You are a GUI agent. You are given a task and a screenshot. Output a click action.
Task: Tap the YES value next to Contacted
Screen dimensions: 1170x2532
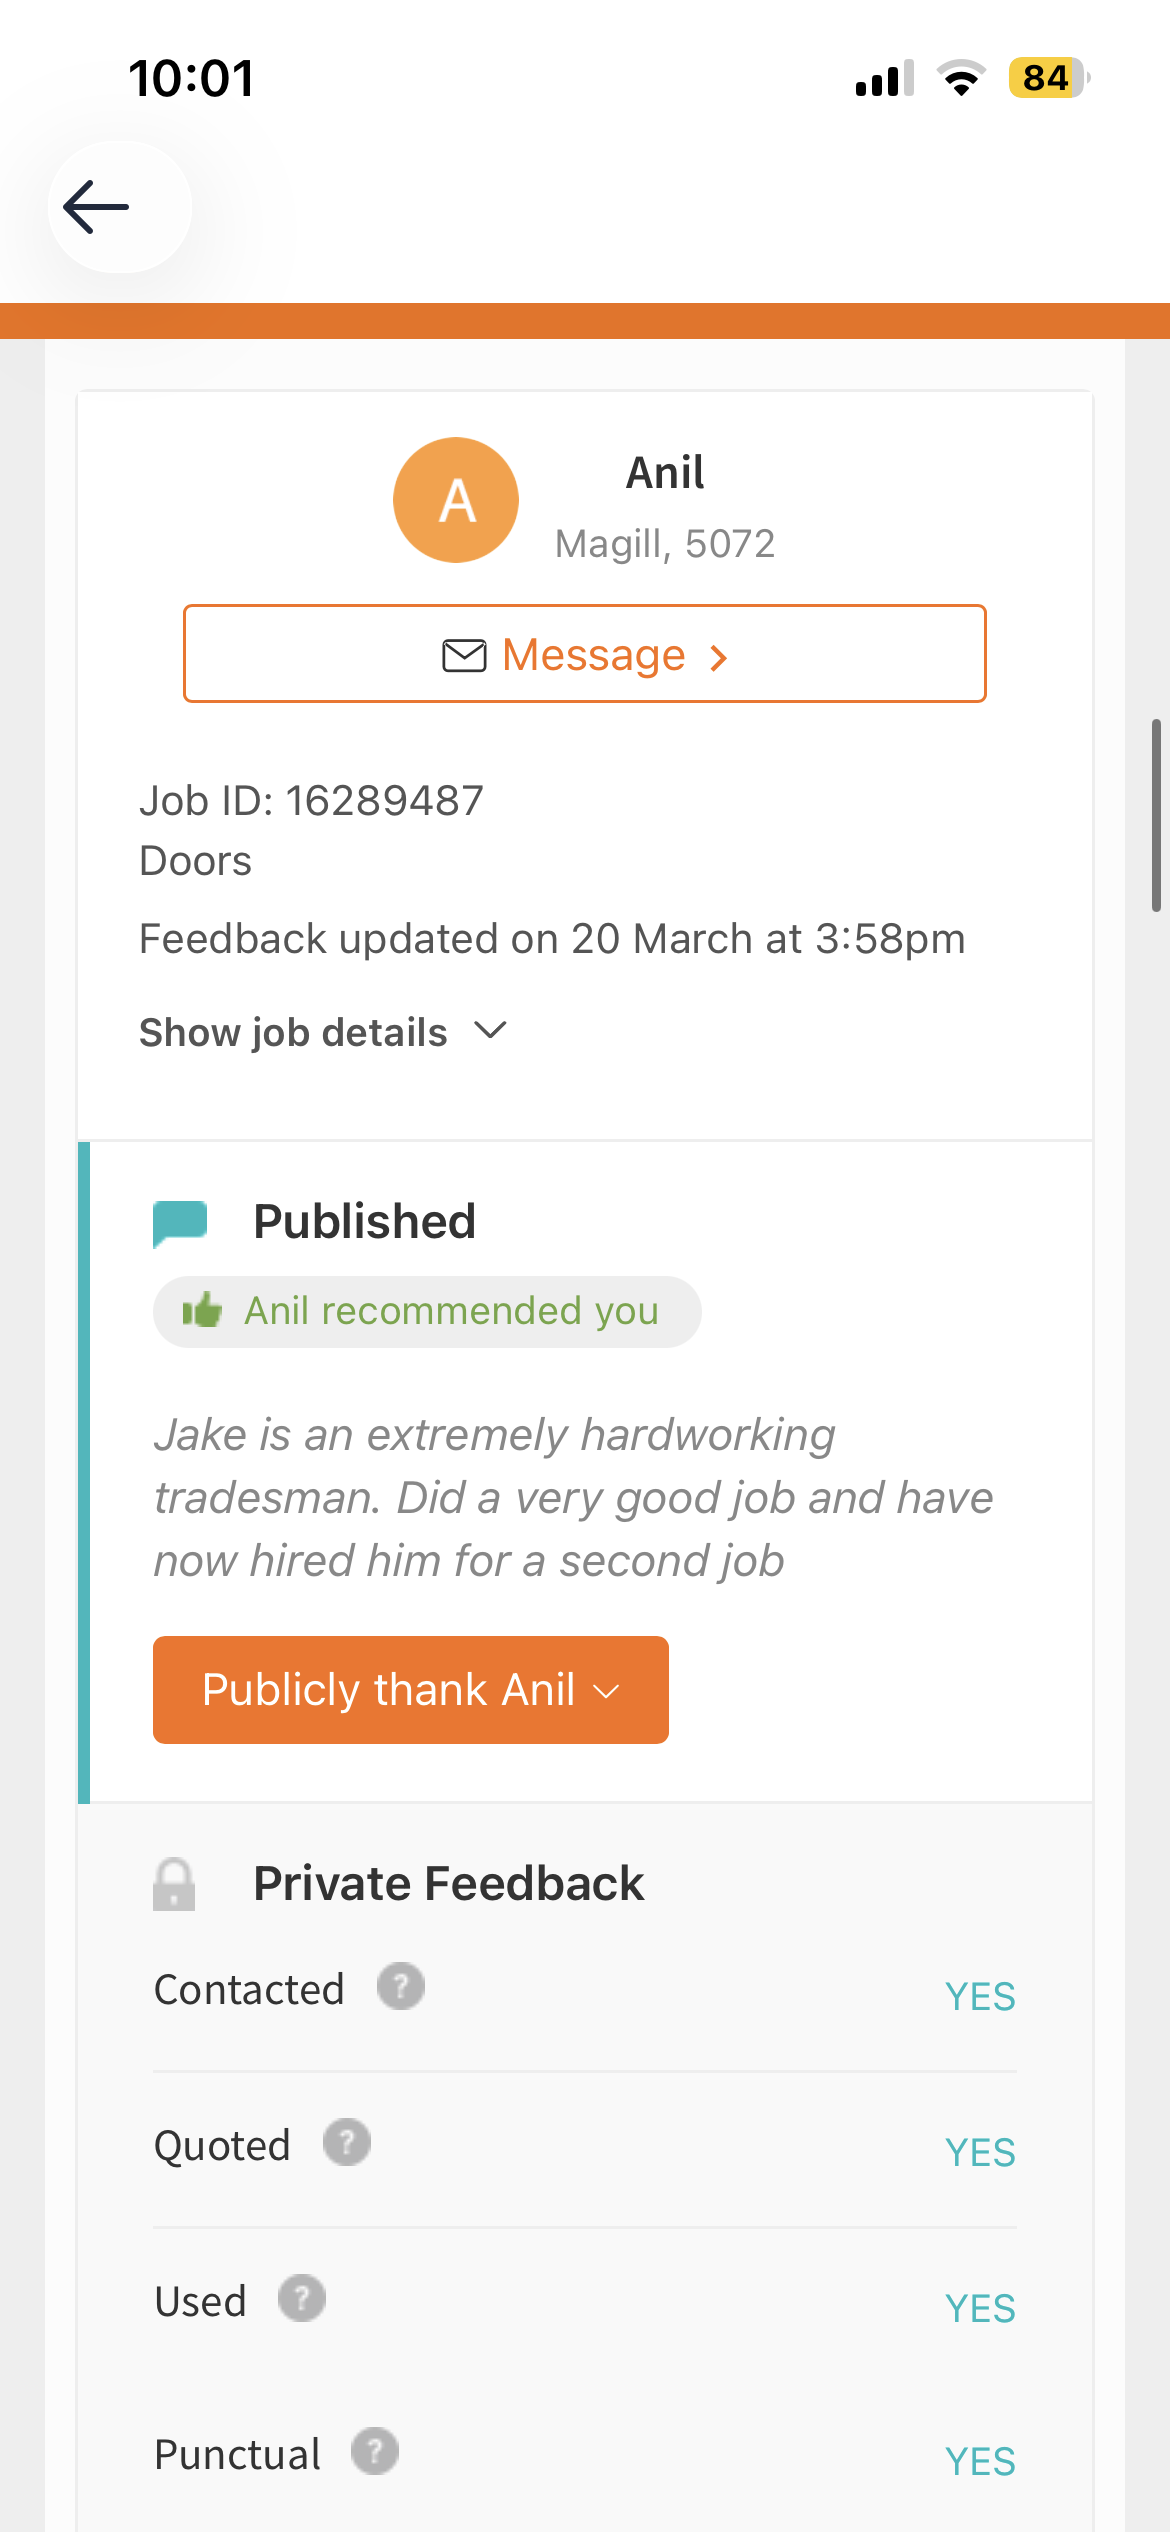pos(980,1996)
